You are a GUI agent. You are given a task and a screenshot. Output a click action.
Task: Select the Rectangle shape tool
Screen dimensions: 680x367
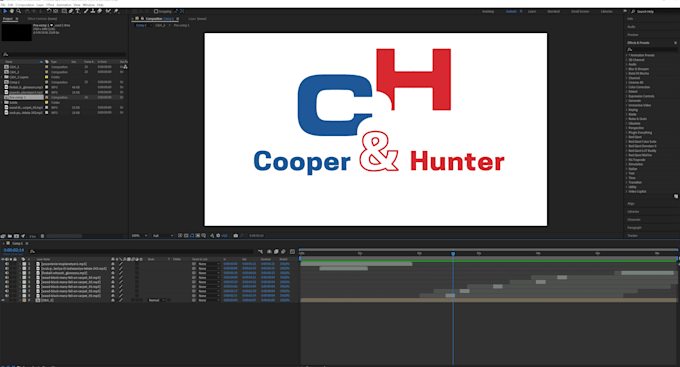[x=64, y=11]
